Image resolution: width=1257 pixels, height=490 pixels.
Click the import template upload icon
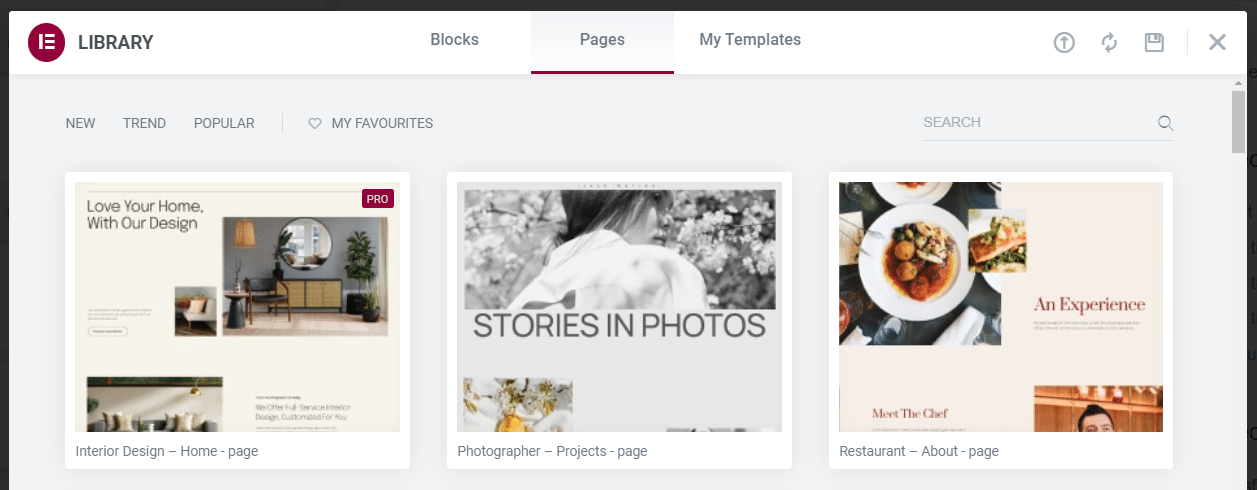pos(1064,42)
